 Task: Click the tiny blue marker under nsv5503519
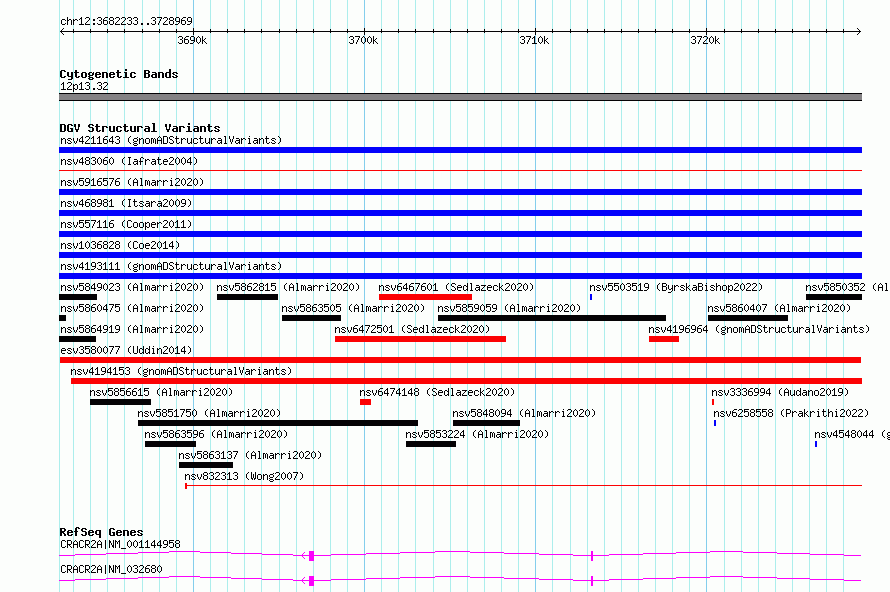(591, 297)
